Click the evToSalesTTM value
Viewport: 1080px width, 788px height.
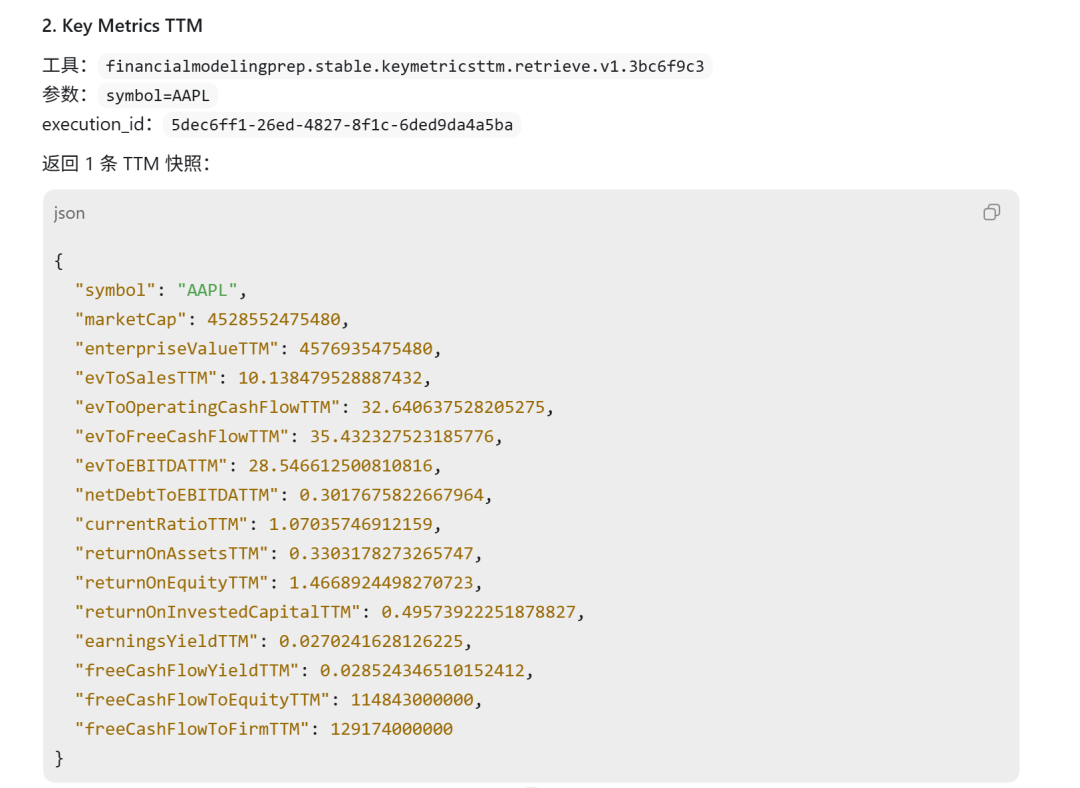[330, 378]
